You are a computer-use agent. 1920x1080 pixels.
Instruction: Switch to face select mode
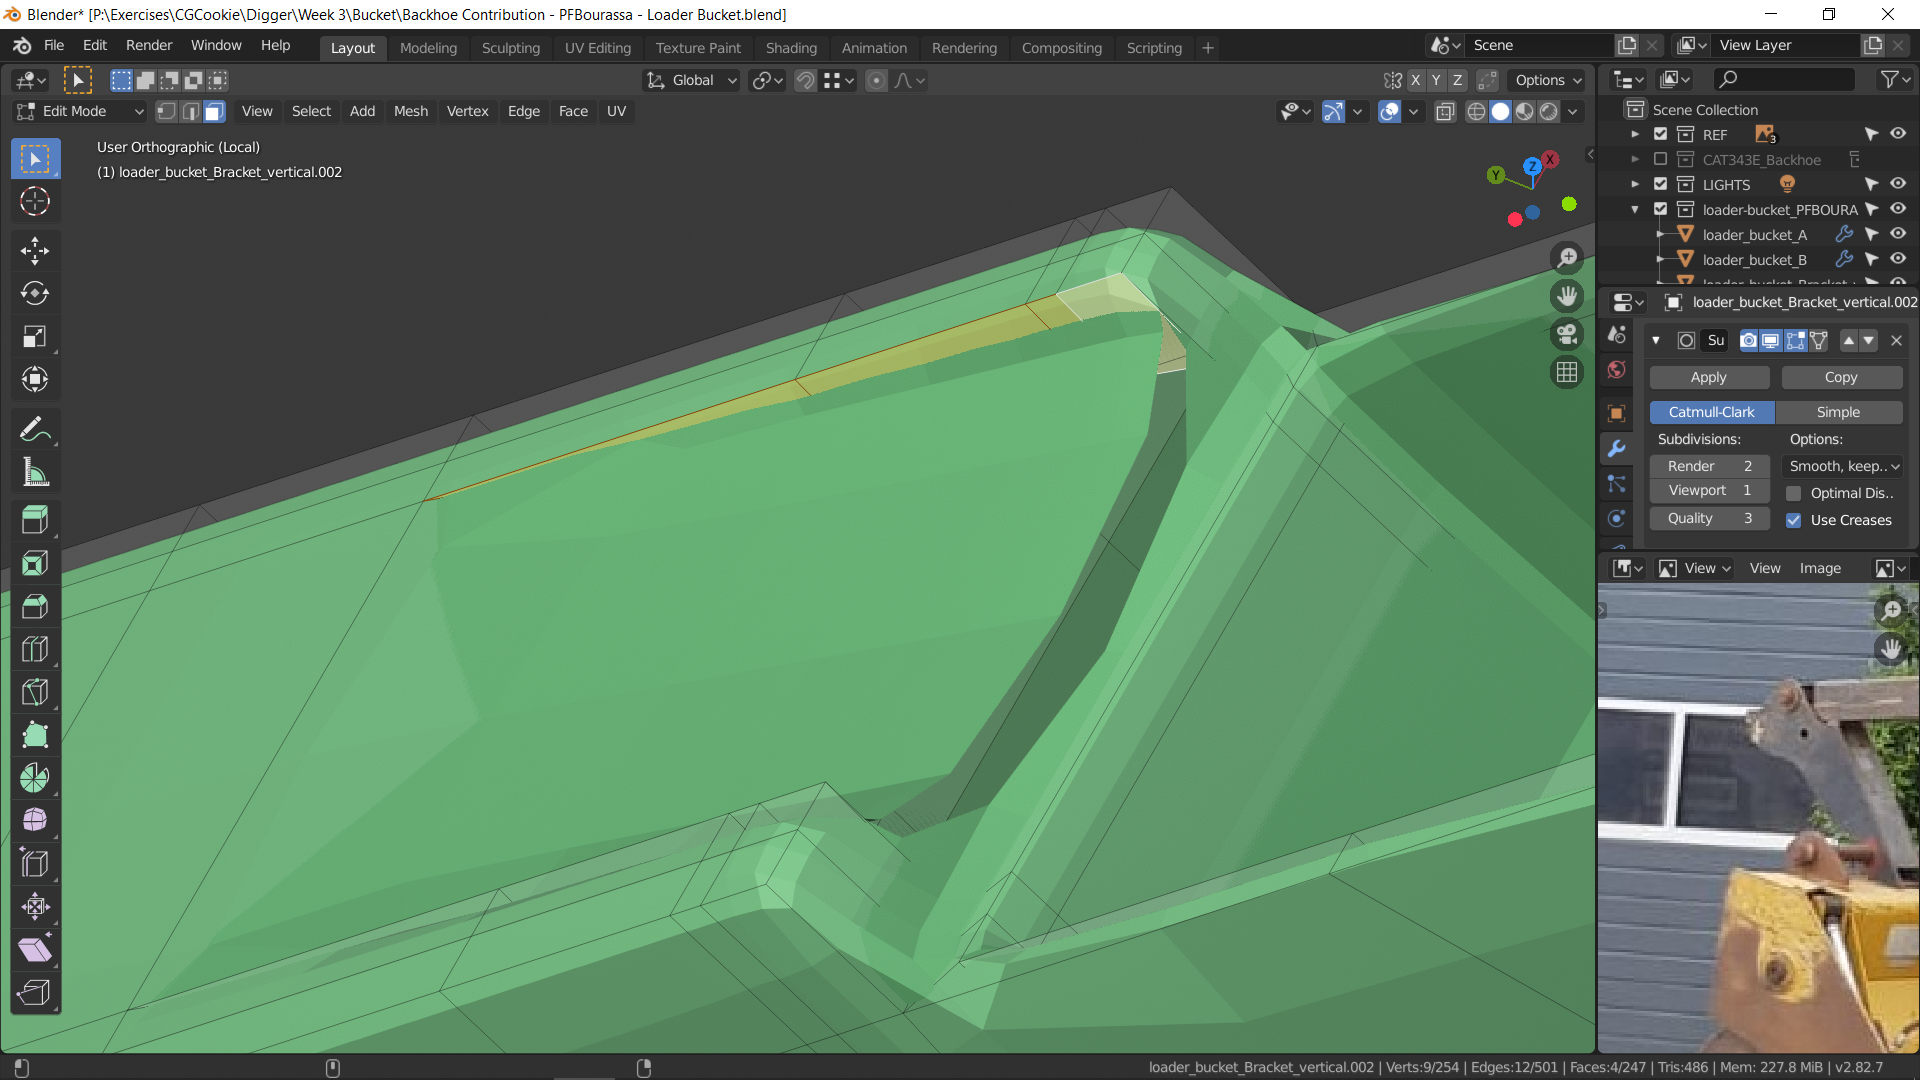click(214, 111)
